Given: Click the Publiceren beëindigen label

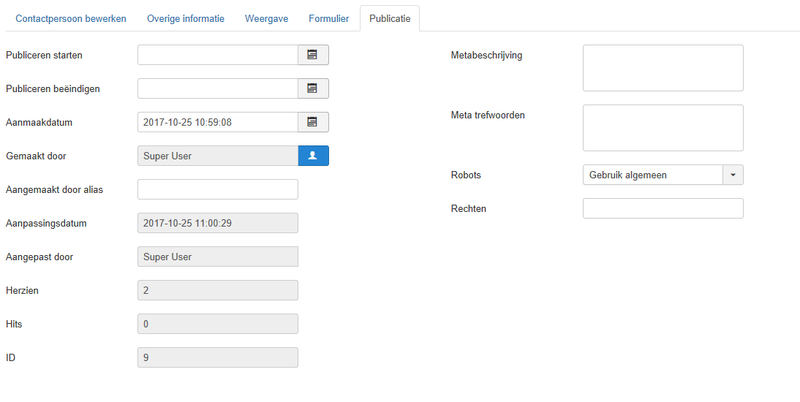Looking at the screenshot, I should 53,89.
